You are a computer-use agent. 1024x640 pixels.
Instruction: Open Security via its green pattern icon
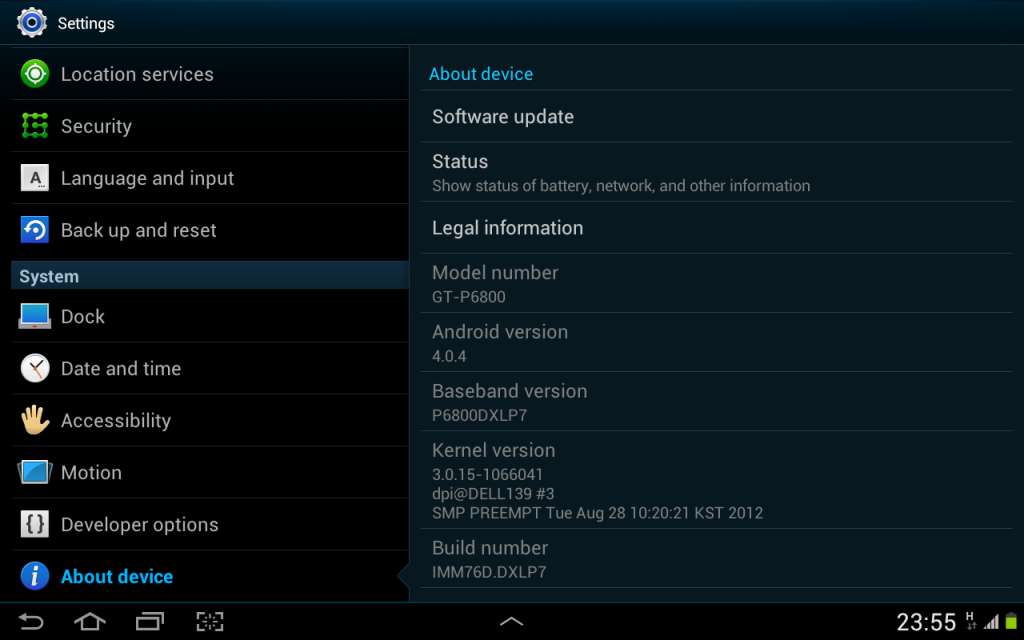[35, 125]
